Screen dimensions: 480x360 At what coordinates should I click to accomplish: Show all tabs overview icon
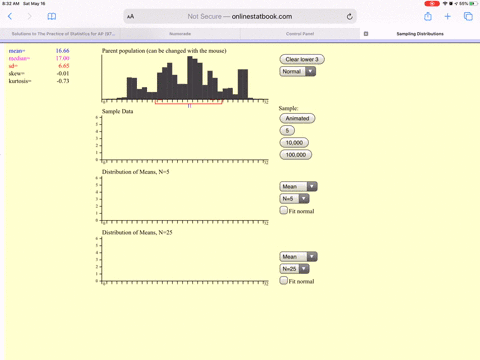click(468, 16)
